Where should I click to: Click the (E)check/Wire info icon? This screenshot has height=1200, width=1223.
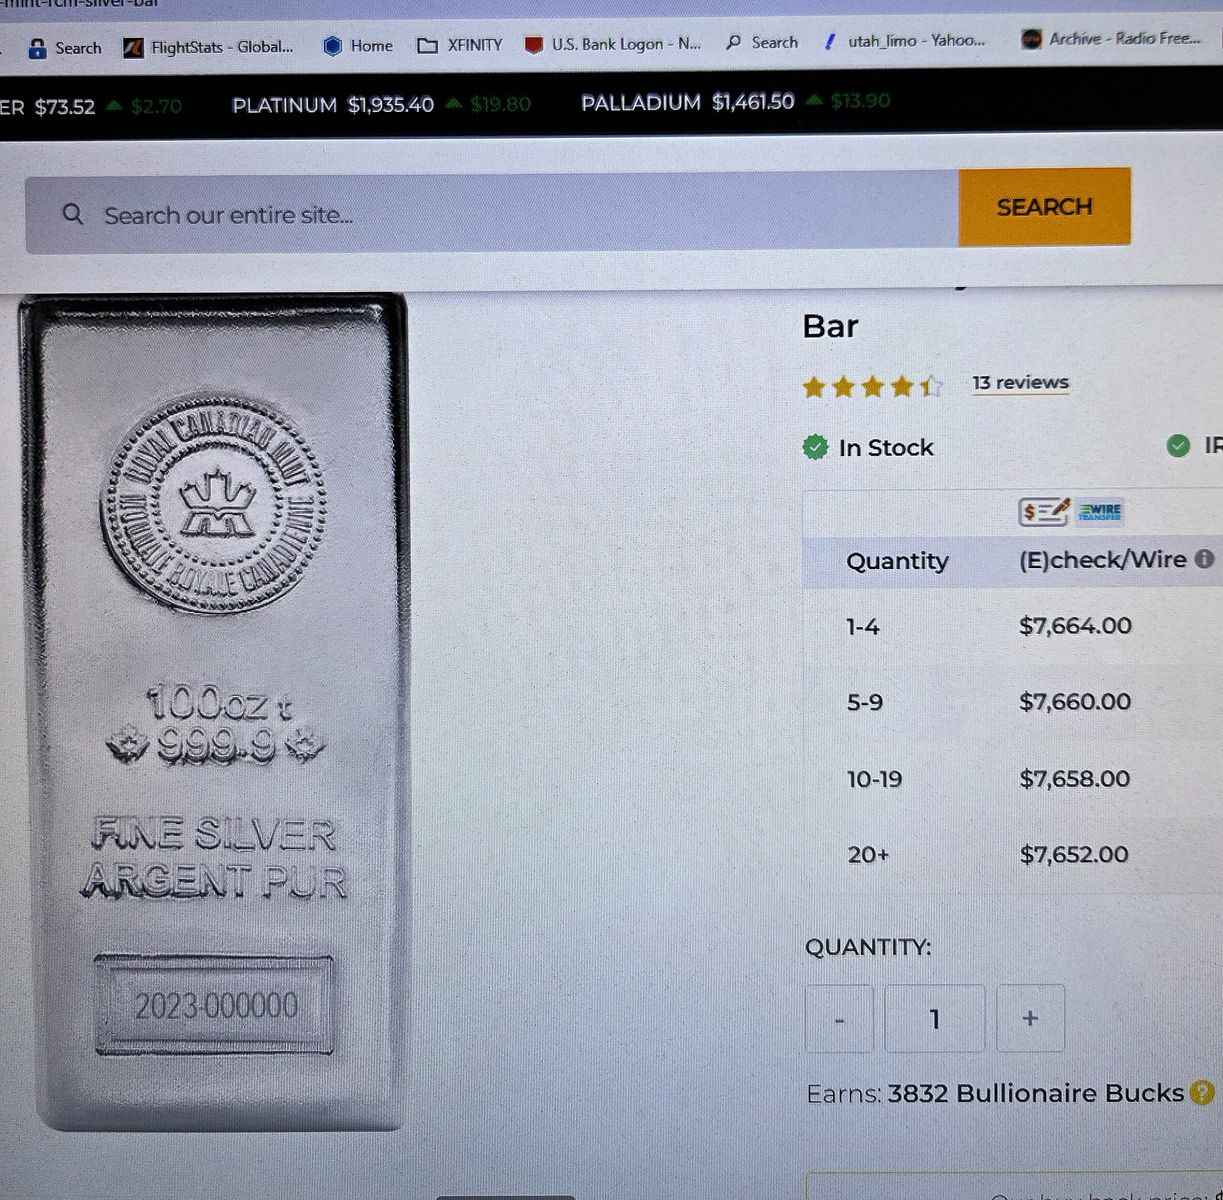[x=1204, y=559]
